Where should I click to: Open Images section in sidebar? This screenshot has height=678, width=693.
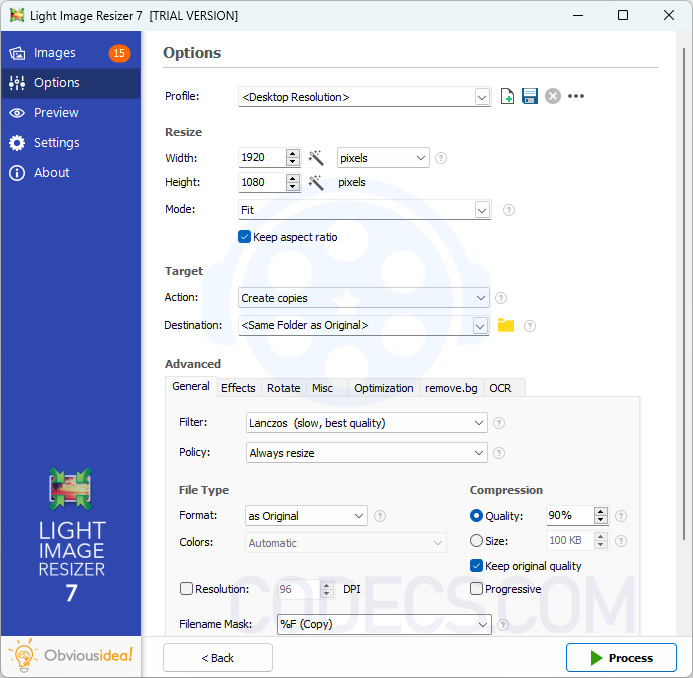click(x=71, y=53)
